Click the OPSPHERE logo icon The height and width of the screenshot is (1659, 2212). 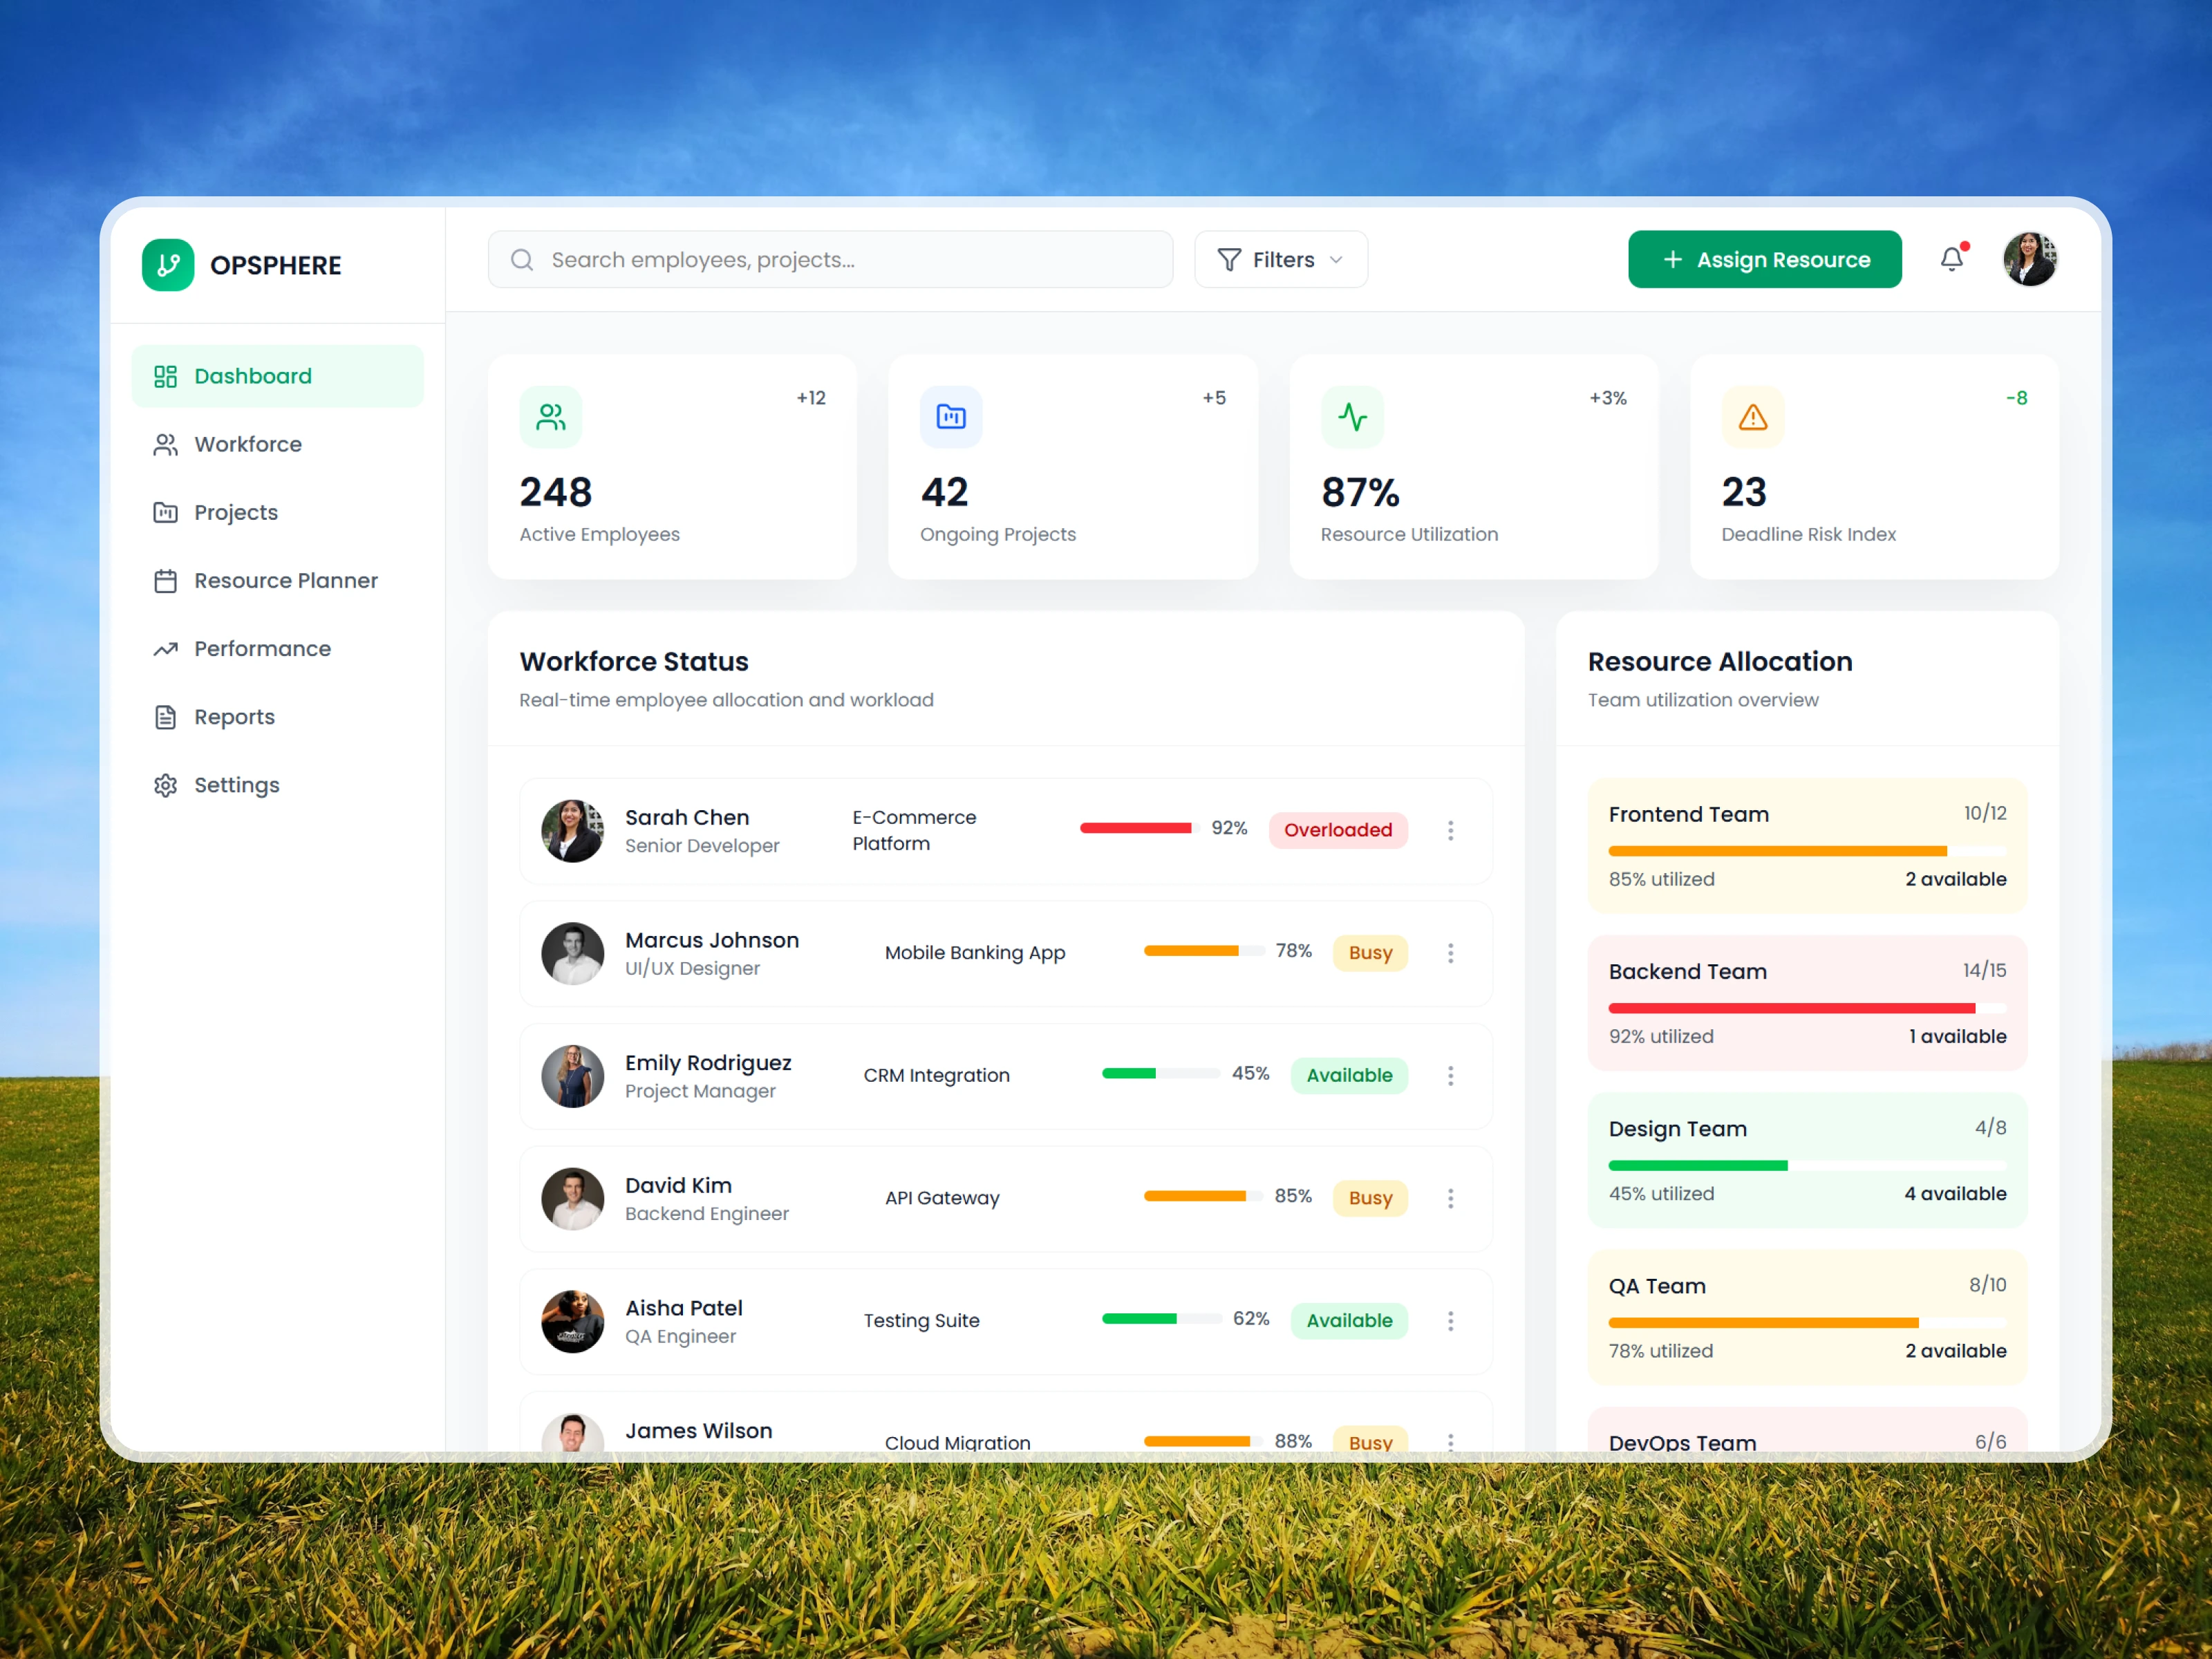click(168, 265)
